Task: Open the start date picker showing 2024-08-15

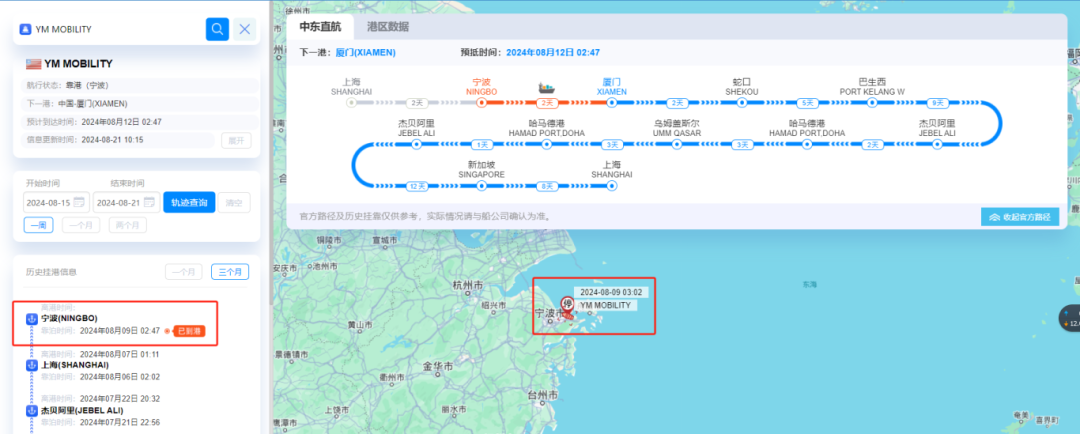Action: click(x=56, y=203)
